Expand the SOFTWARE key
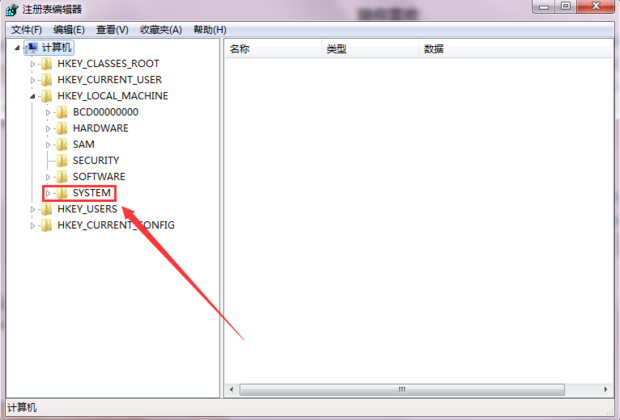 coord(48,177)
